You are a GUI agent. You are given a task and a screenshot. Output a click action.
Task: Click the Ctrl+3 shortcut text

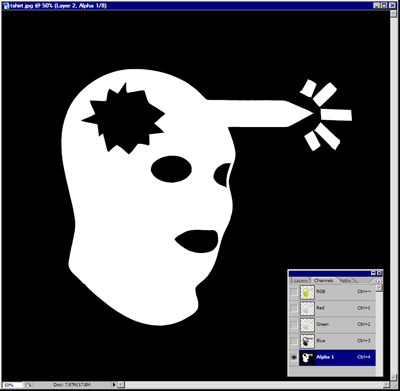[x=364, y=340]
